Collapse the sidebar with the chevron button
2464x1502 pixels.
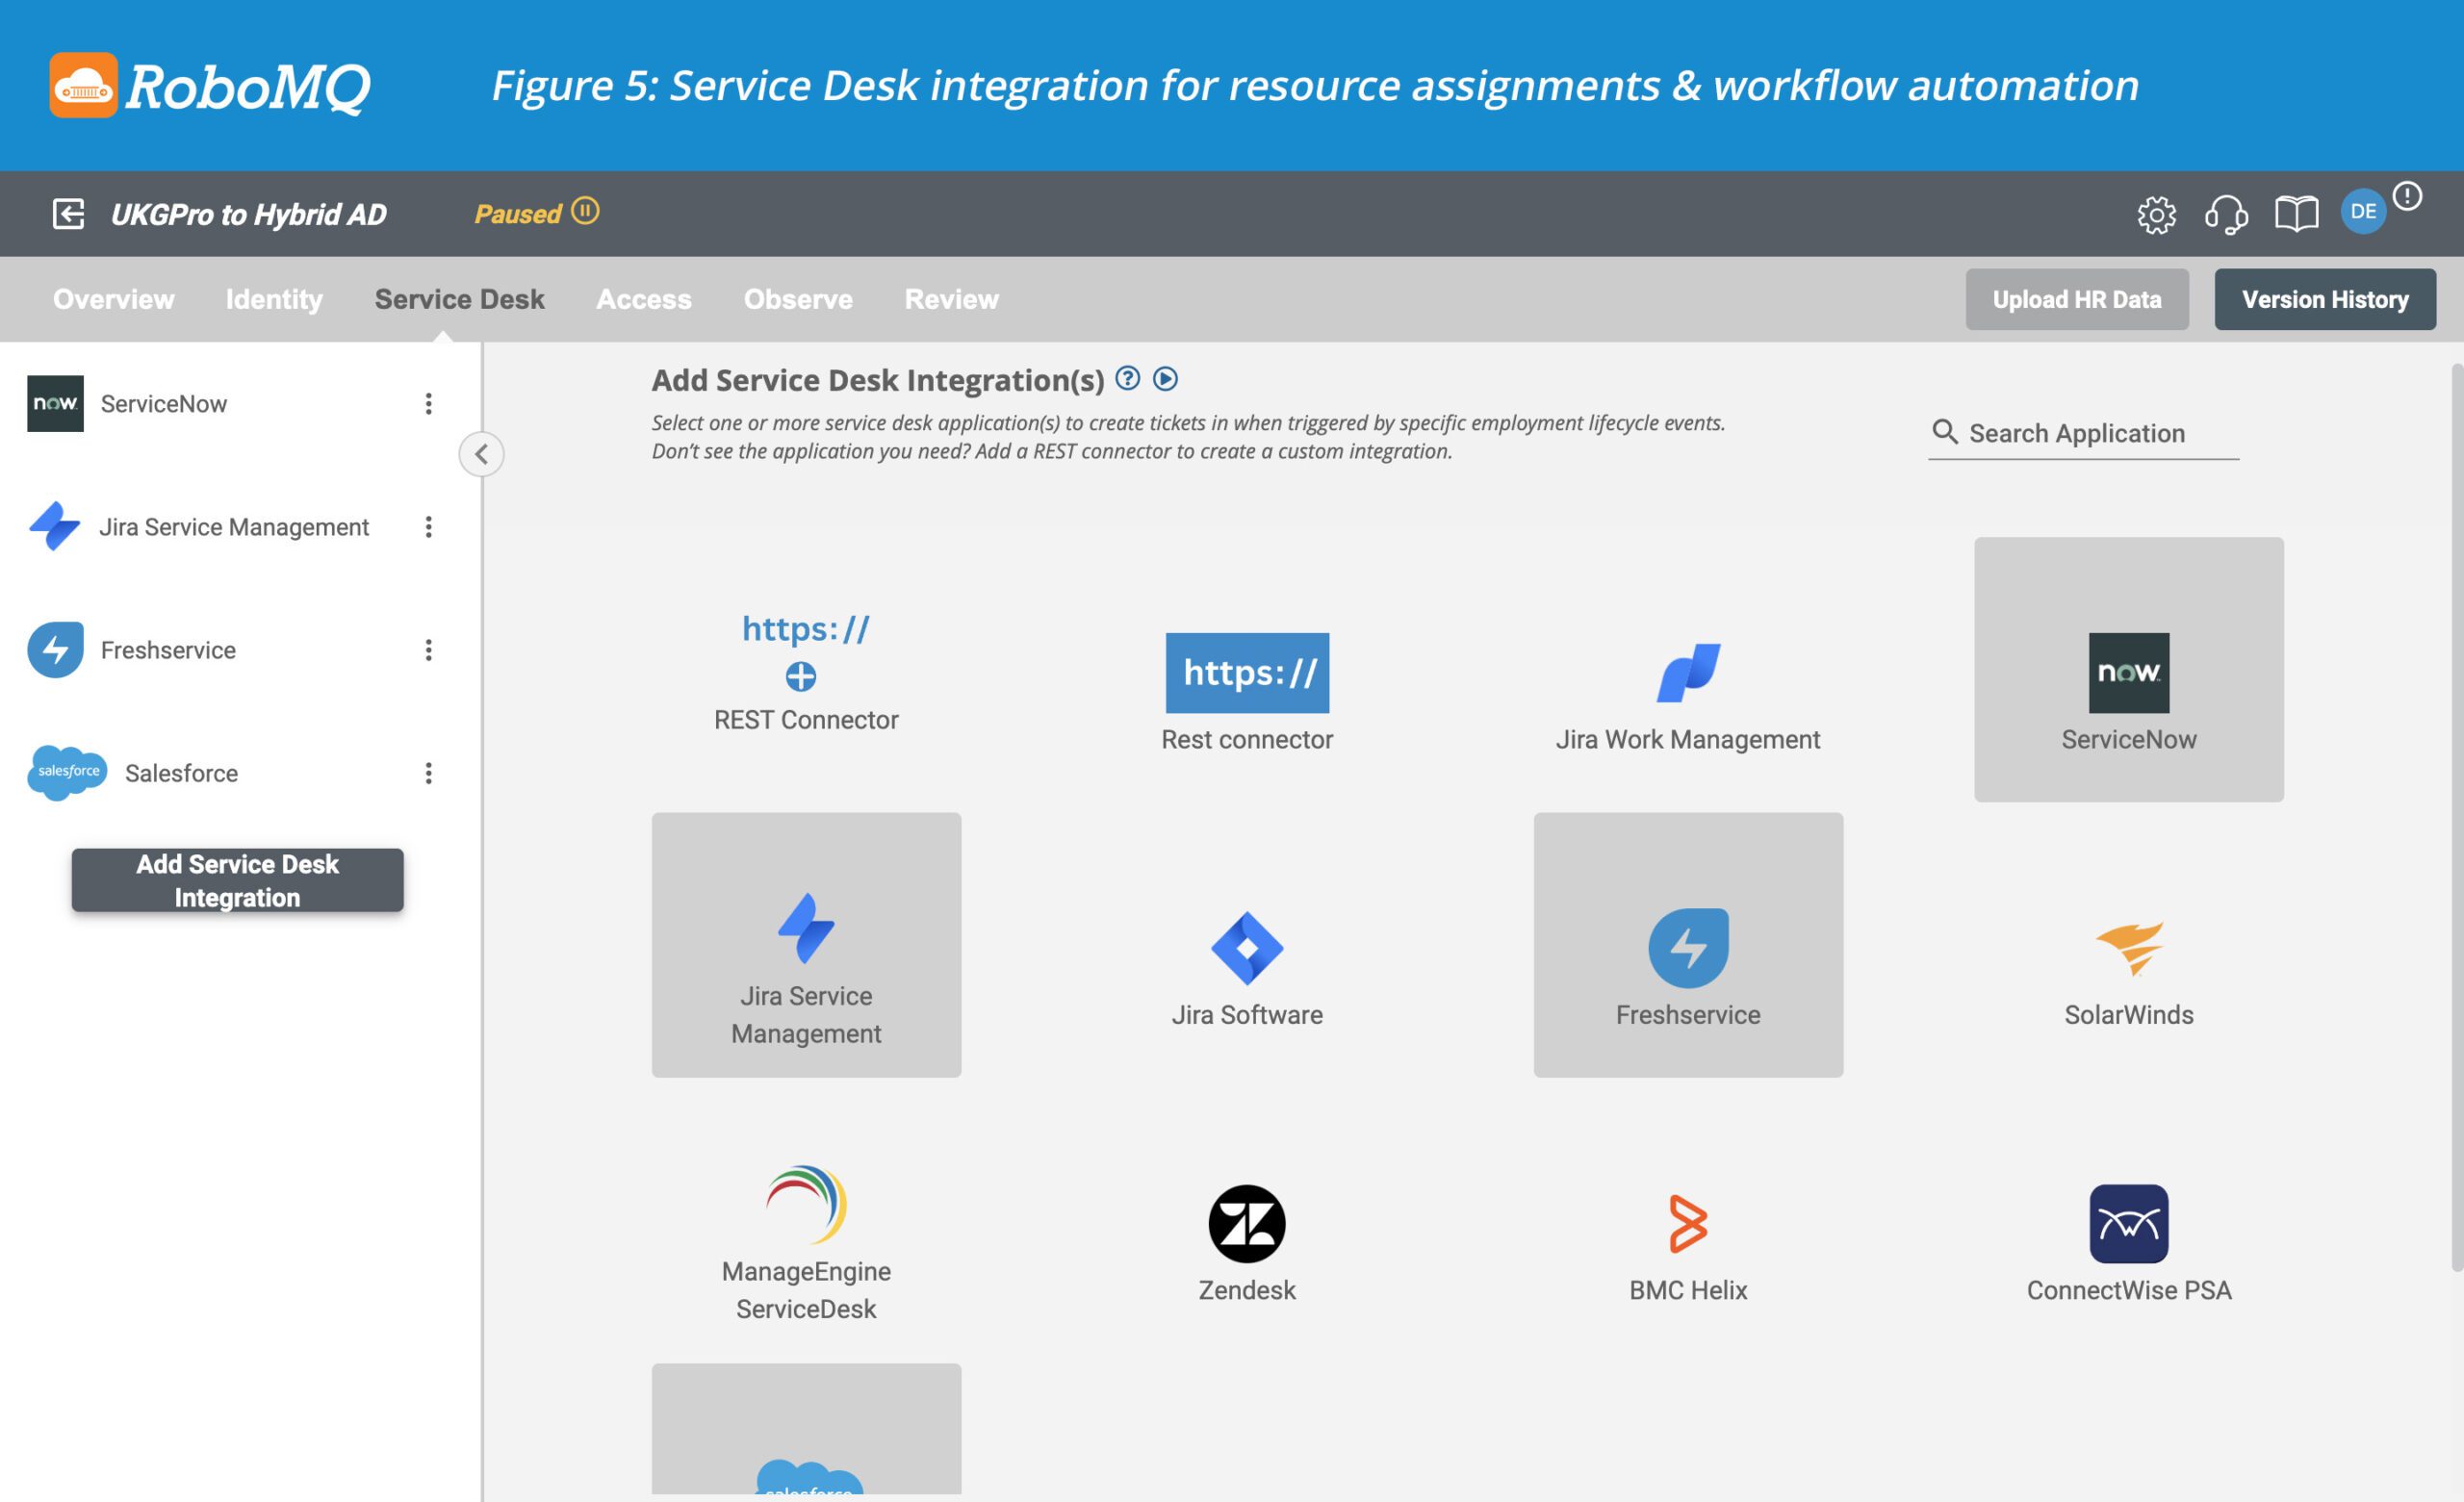[481, 454]
